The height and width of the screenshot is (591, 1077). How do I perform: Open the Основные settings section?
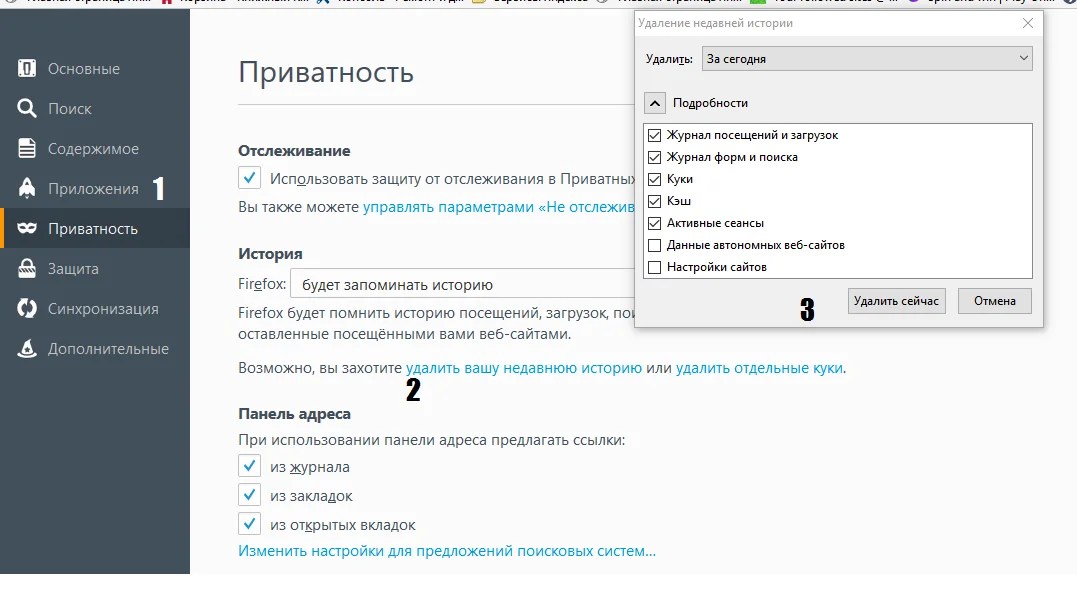tap(95, 68)
